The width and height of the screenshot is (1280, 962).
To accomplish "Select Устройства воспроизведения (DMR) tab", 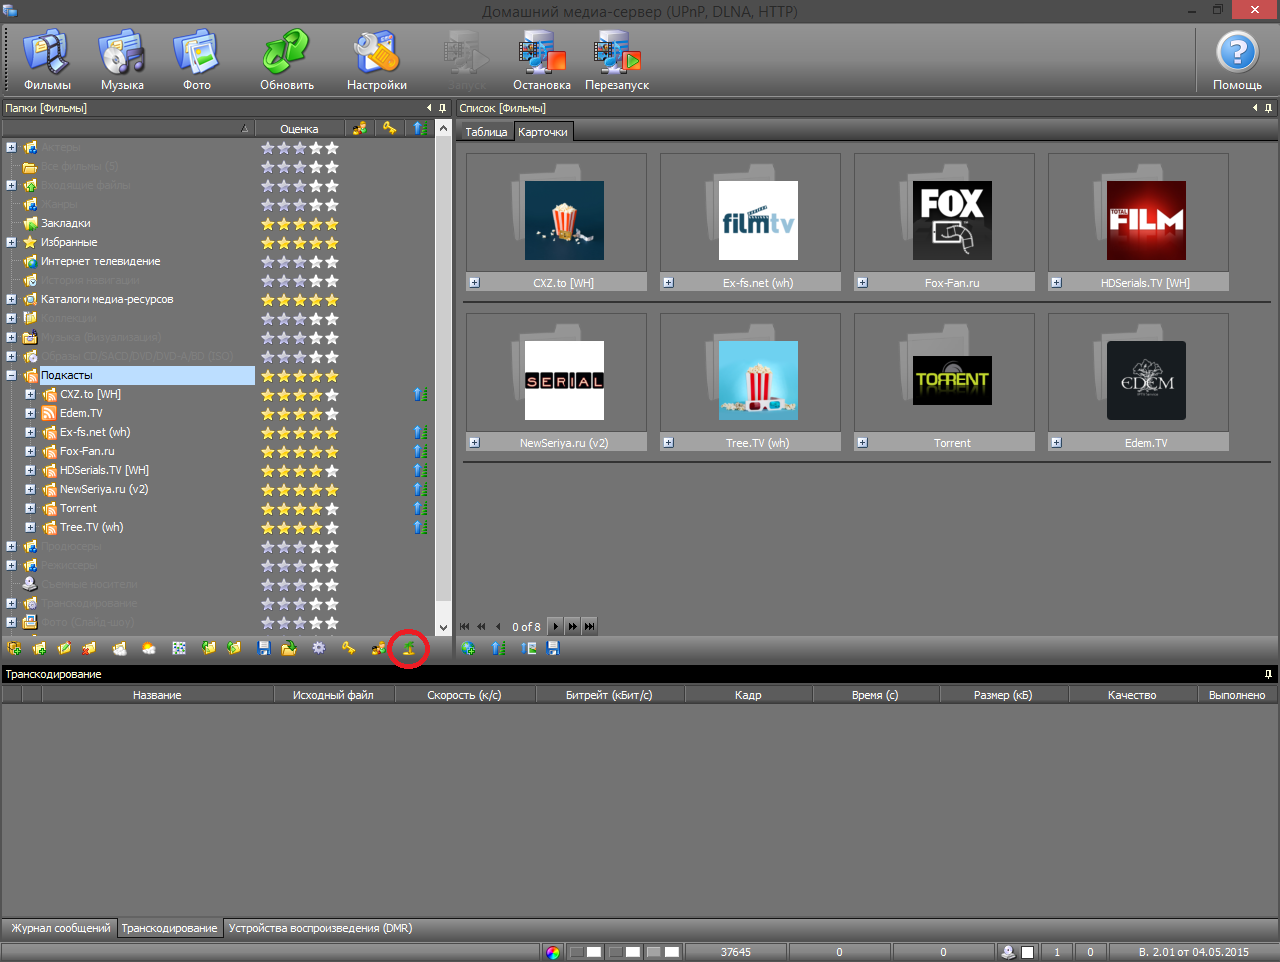I will pyautogui.click(x=320, y=928).
